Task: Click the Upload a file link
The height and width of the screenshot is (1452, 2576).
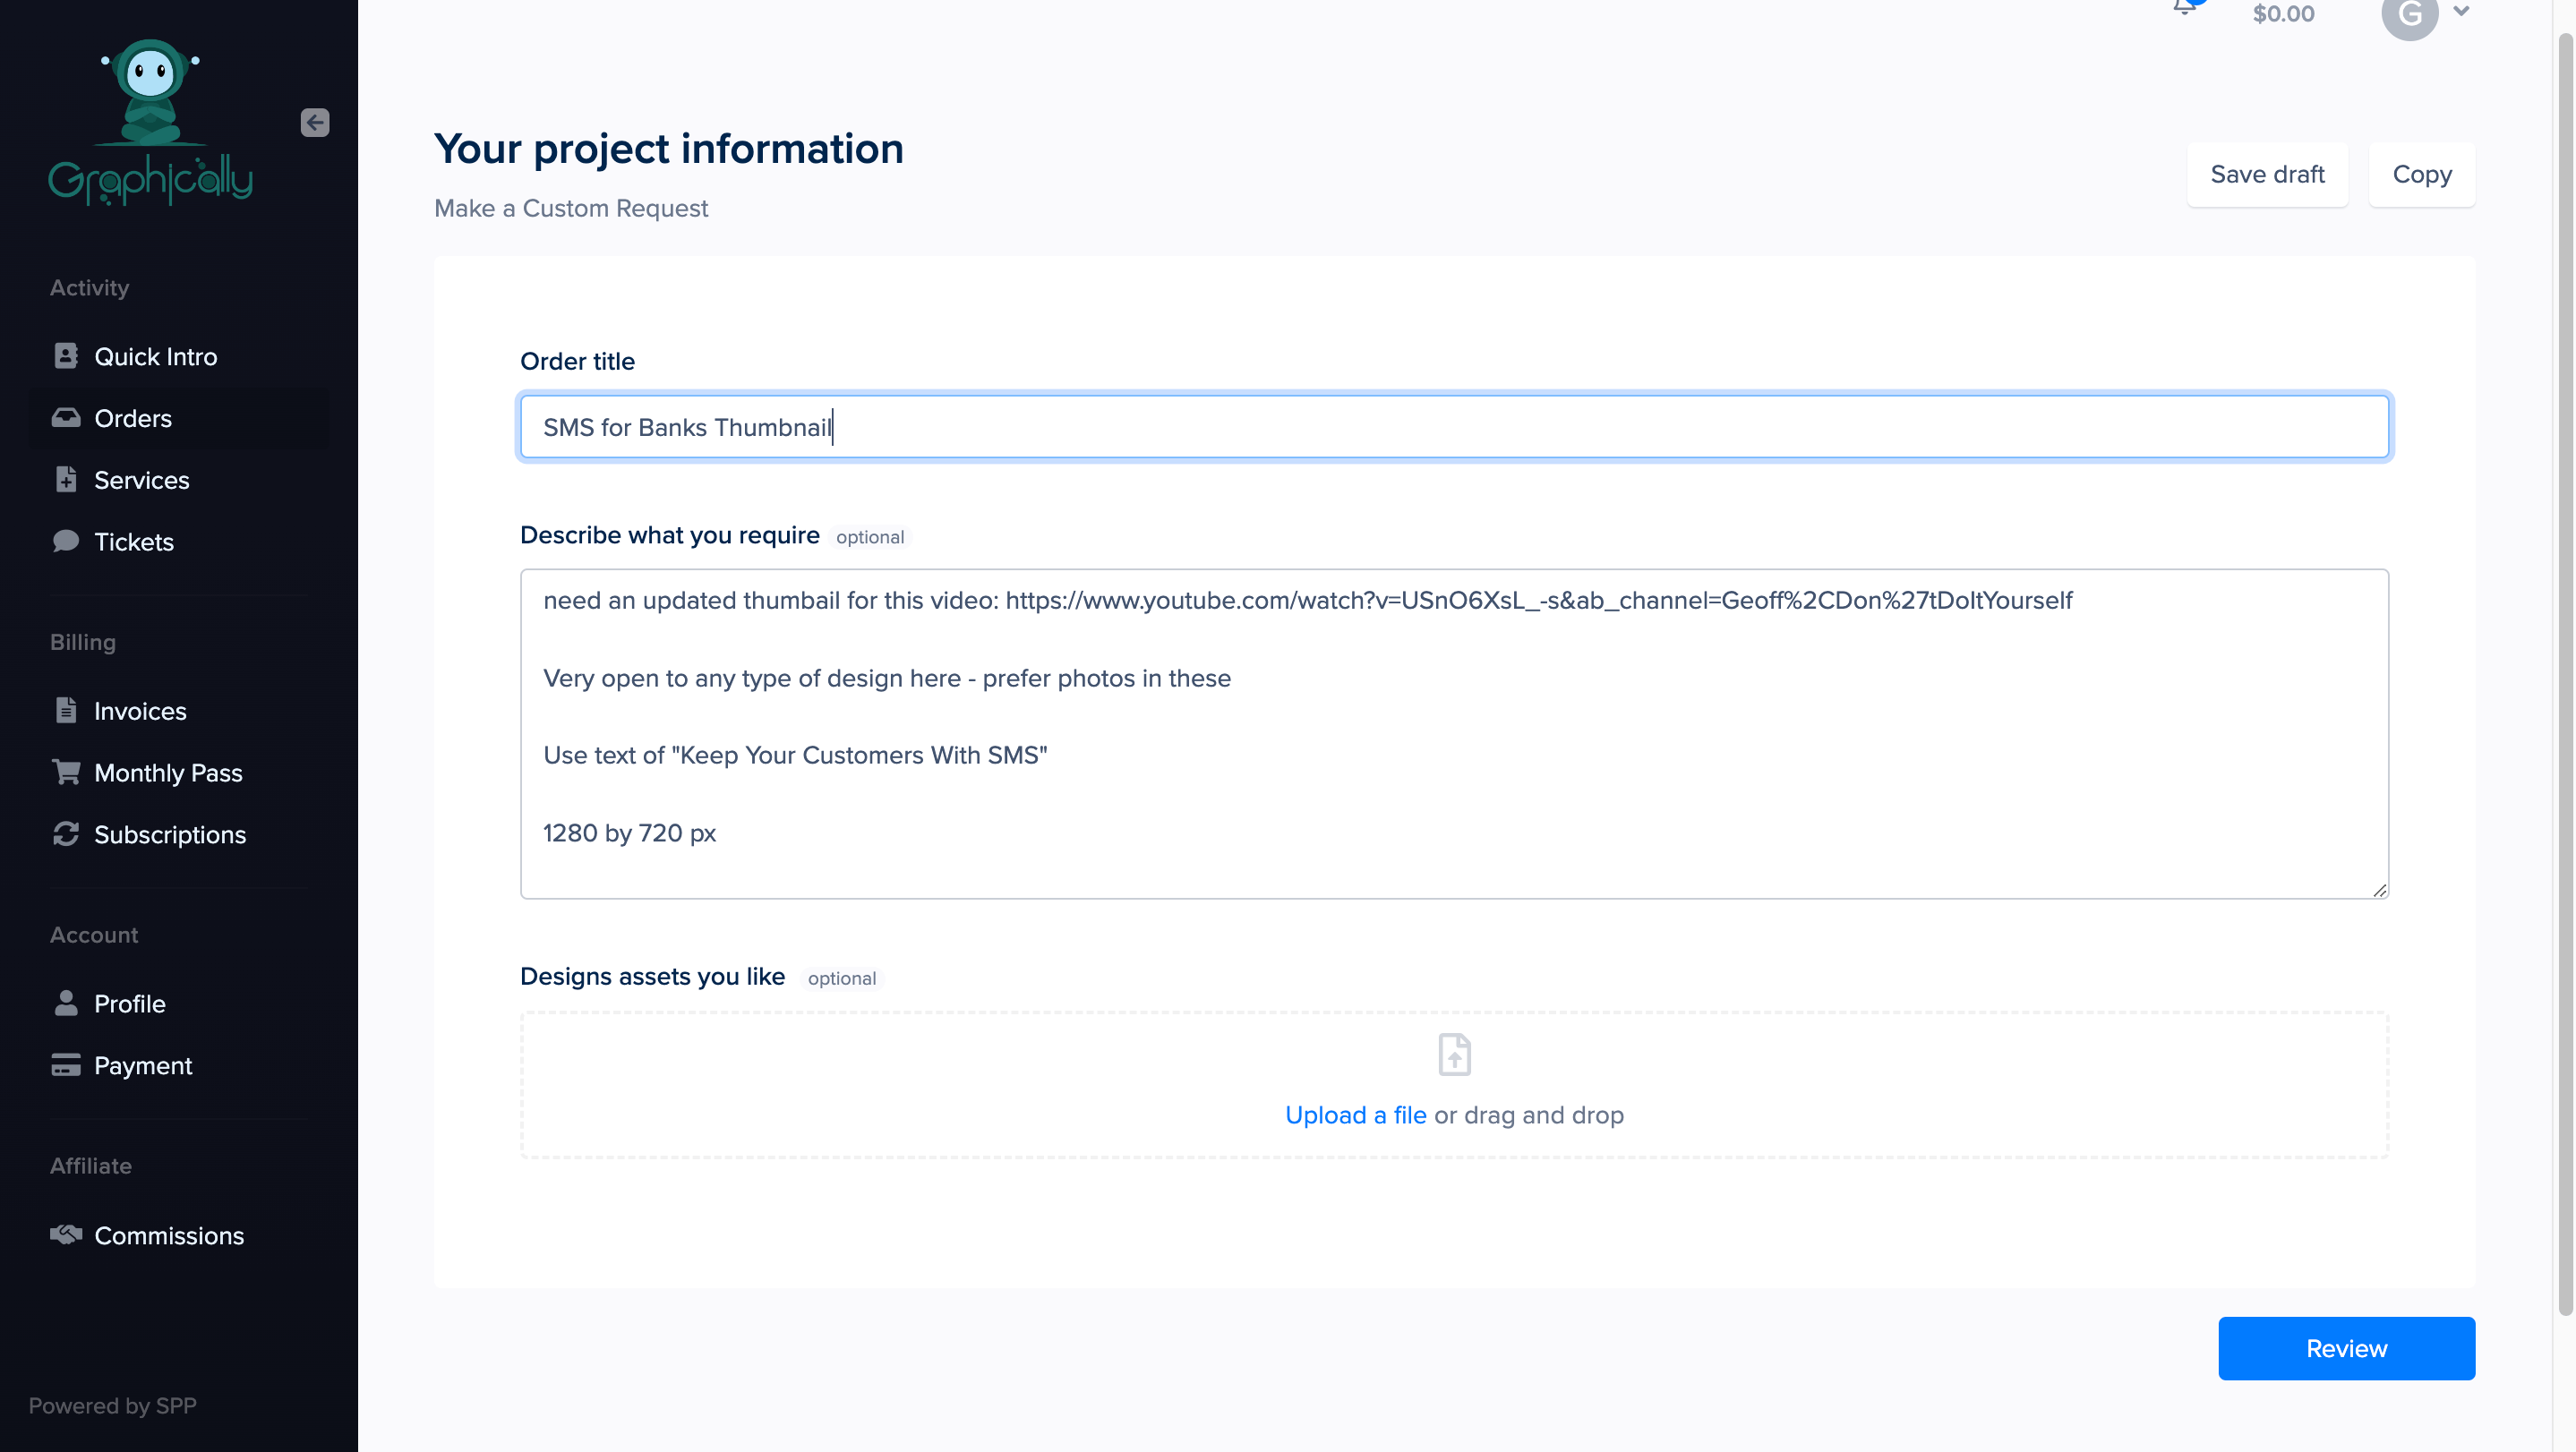Action: pos(1356,1115)
